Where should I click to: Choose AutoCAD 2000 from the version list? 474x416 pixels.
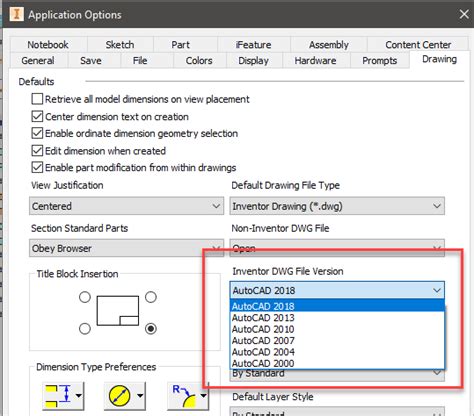(337, 363)
